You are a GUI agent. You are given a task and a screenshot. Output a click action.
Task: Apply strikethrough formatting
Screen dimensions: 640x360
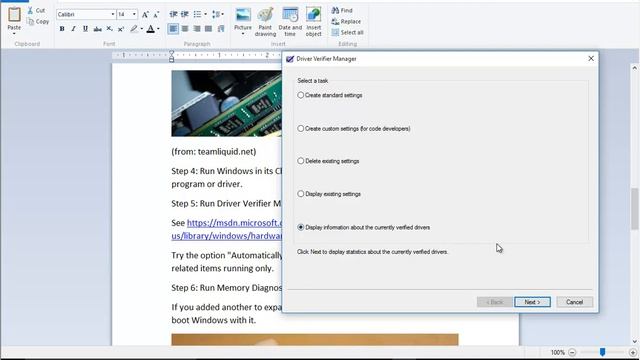point(97,29)
